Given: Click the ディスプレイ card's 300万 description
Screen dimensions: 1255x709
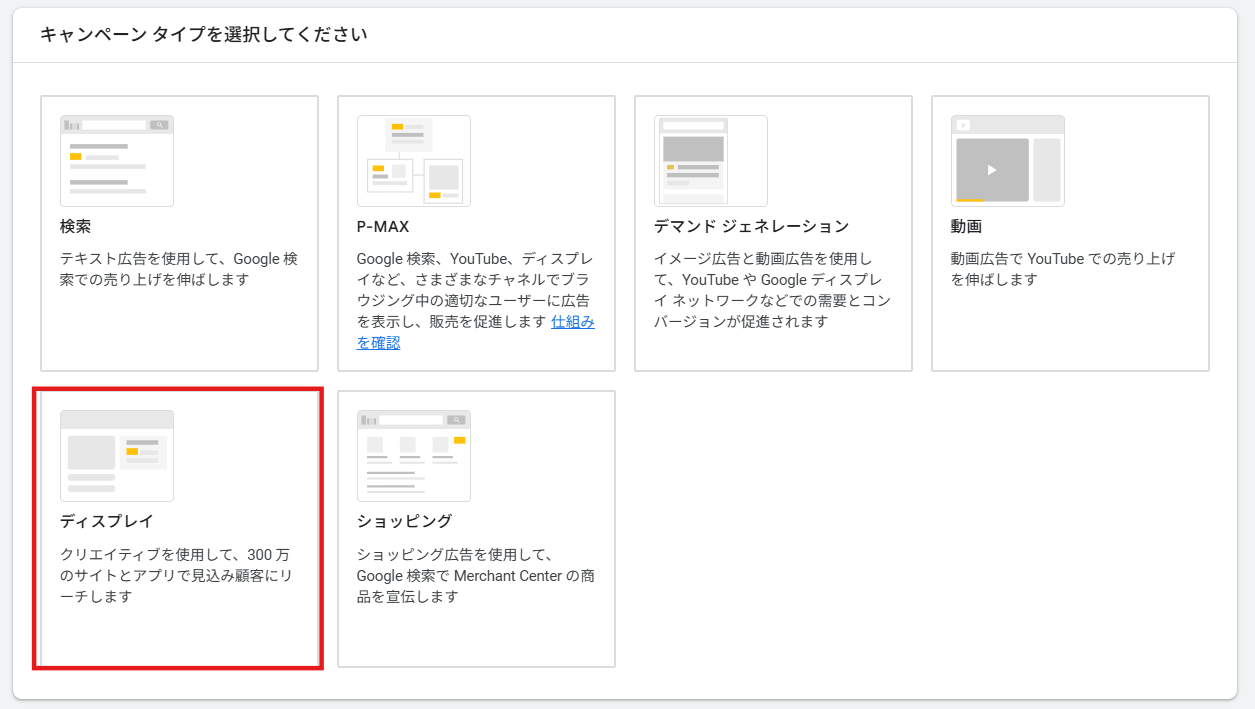Looking at the screenshot, I should tap(175, 576).
